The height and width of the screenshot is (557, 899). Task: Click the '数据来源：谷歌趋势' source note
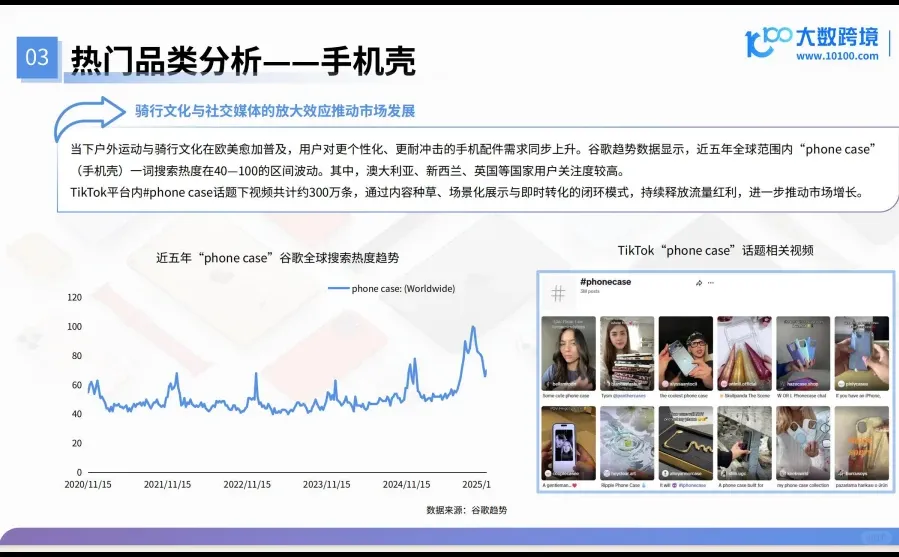467,510
